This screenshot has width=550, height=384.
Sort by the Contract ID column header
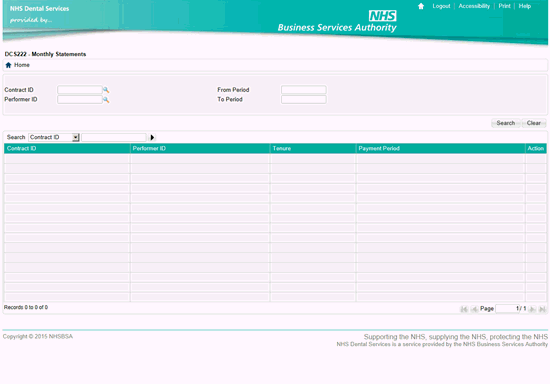coord(67,148)
